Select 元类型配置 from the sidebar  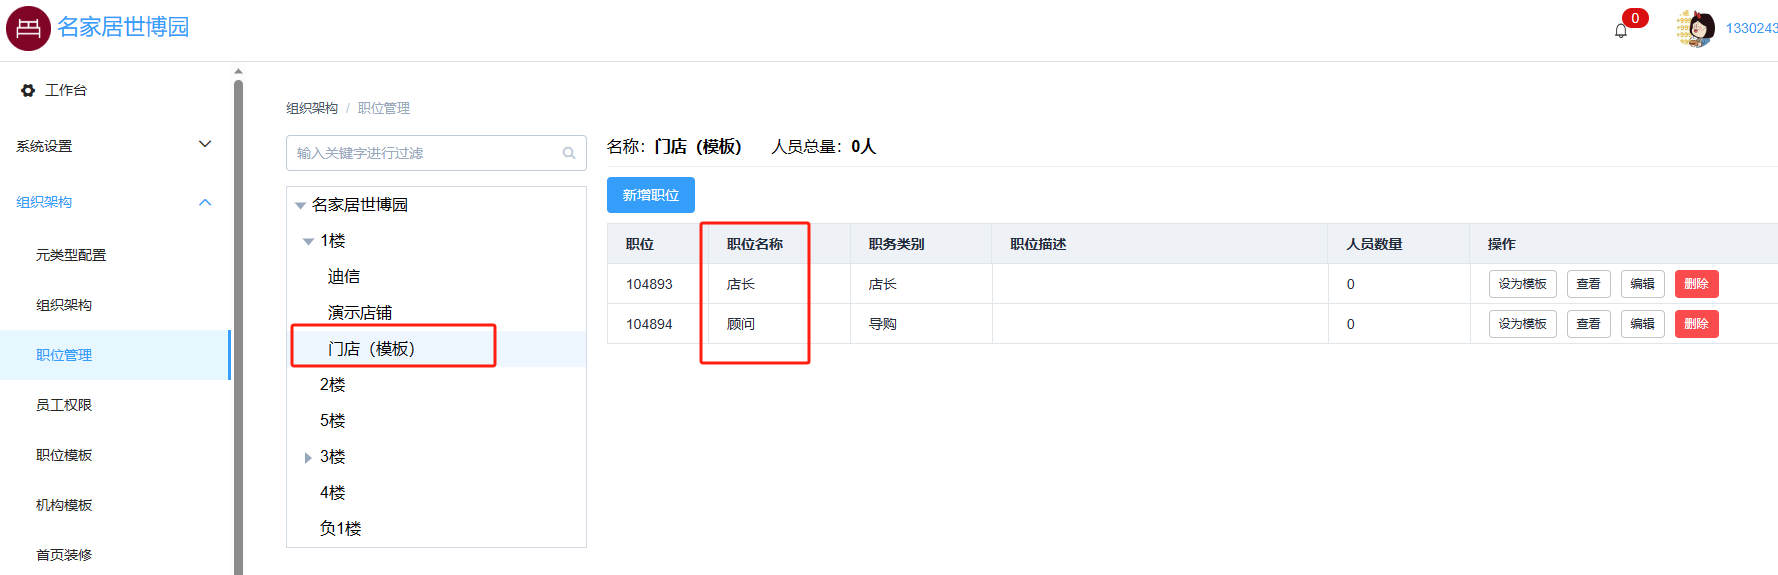click(71, 255)
